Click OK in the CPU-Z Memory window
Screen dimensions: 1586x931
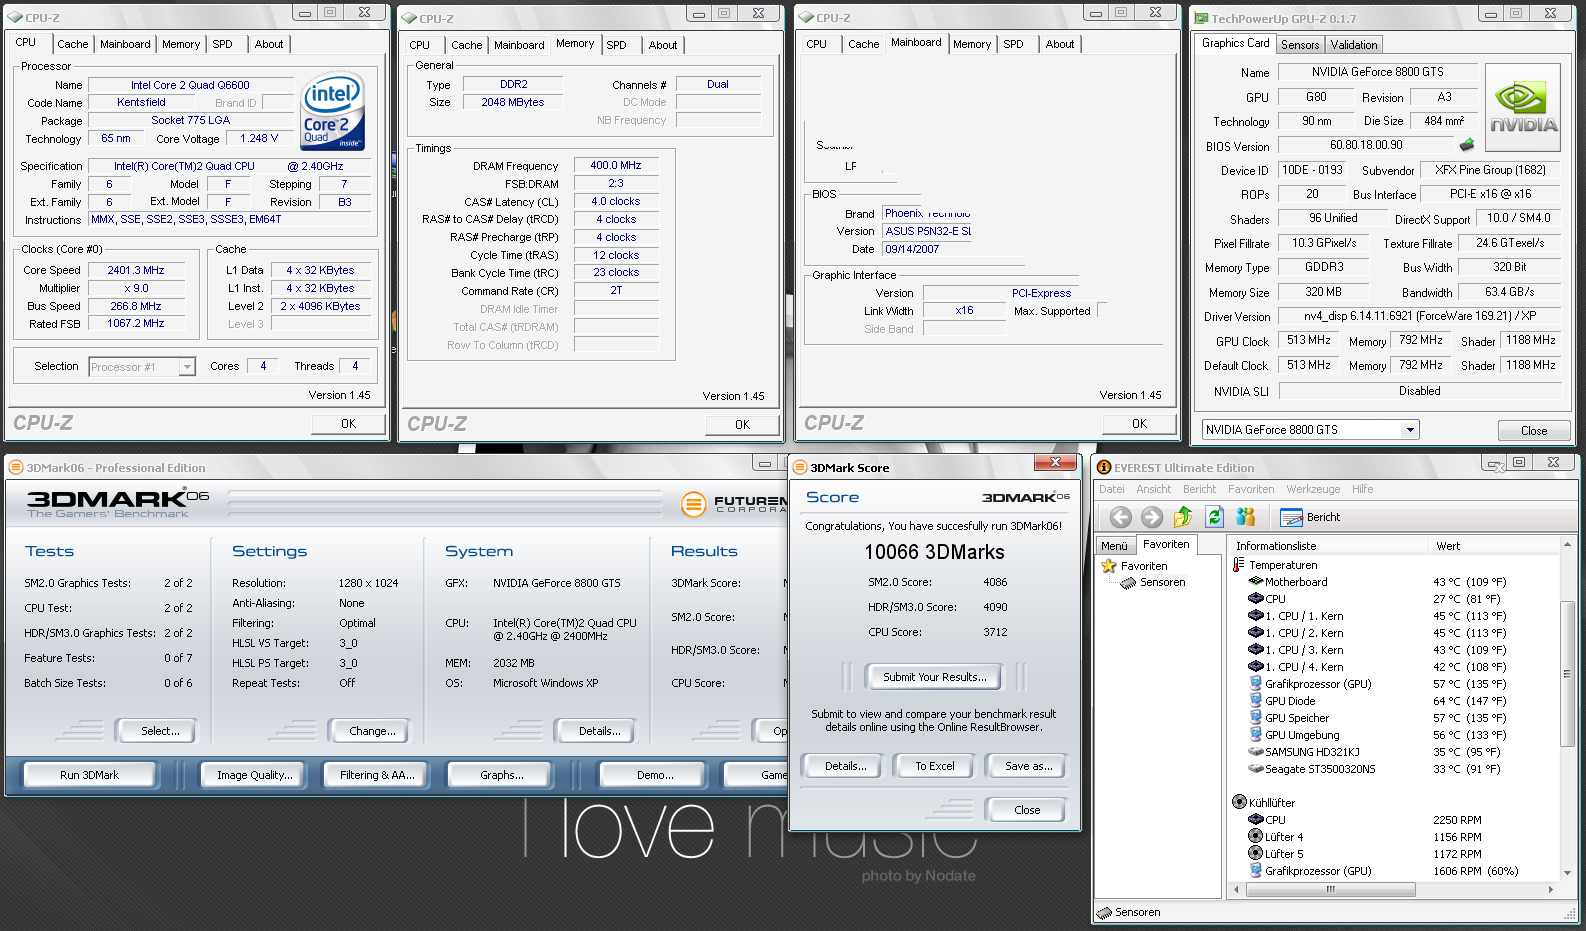coord(742,424)
